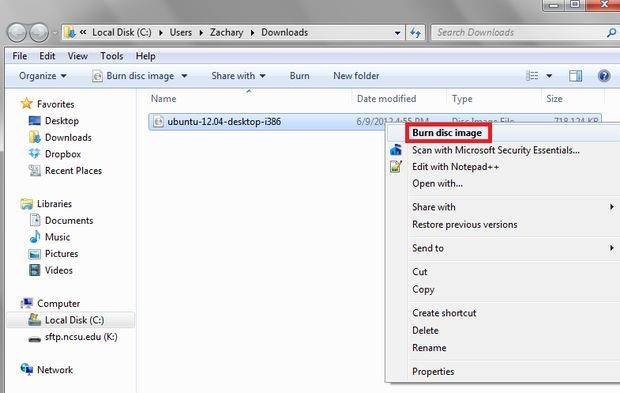Click the Burn toolbar button
The height and width of the screenshot is (393, 620).
[x=299, y=76]
